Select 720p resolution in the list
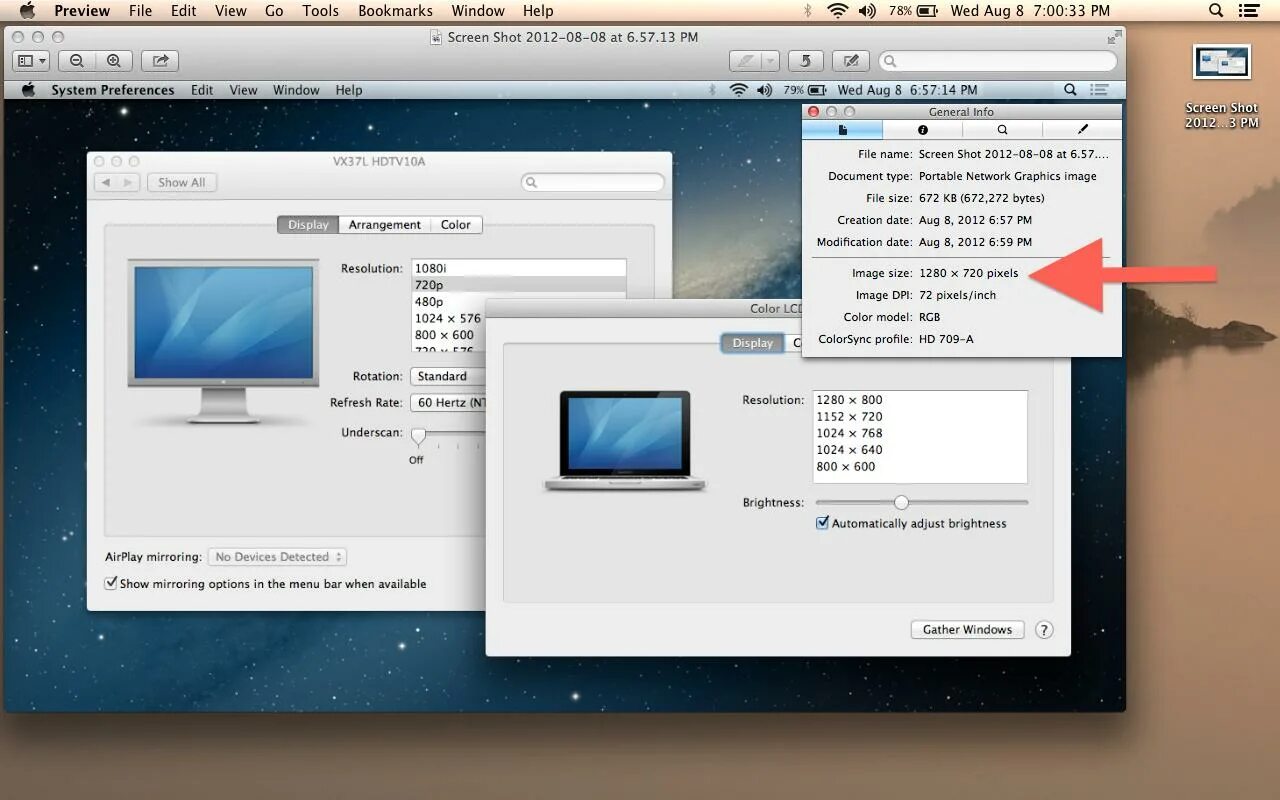Screen dimensions: 1280x800 pos(519,285)
